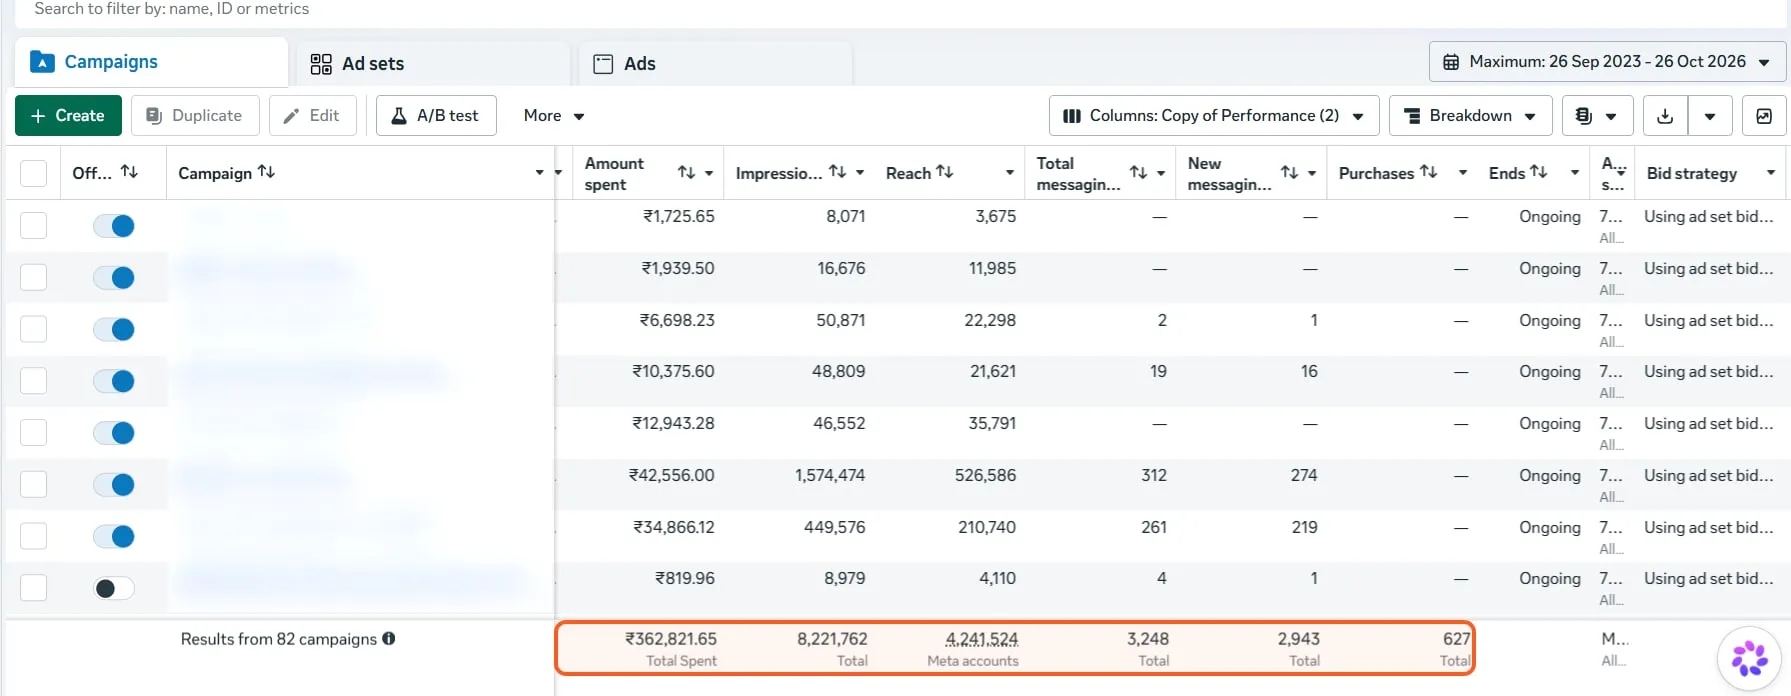
Task: Click the 1,574,474 impressions cell
Action: pos(830,475)
